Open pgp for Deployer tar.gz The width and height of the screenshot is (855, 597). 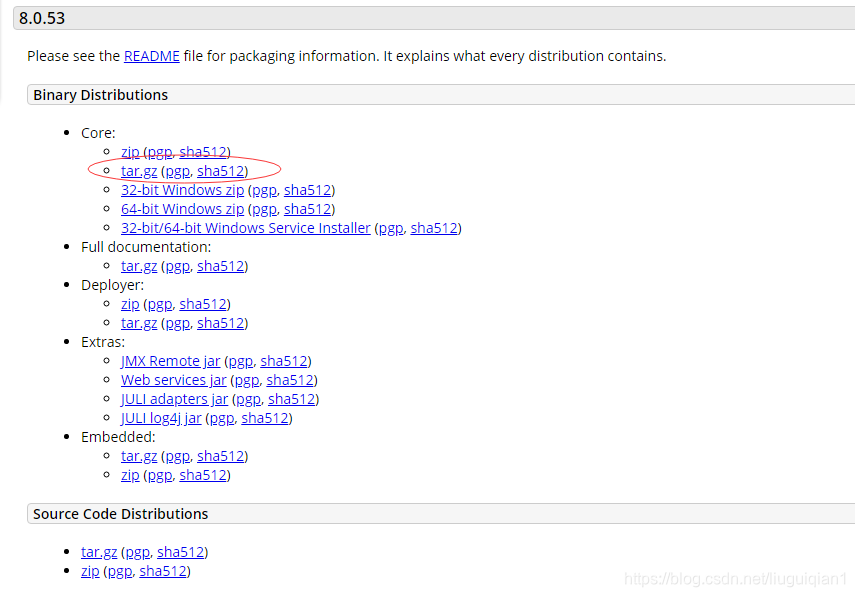click(178, 323)
